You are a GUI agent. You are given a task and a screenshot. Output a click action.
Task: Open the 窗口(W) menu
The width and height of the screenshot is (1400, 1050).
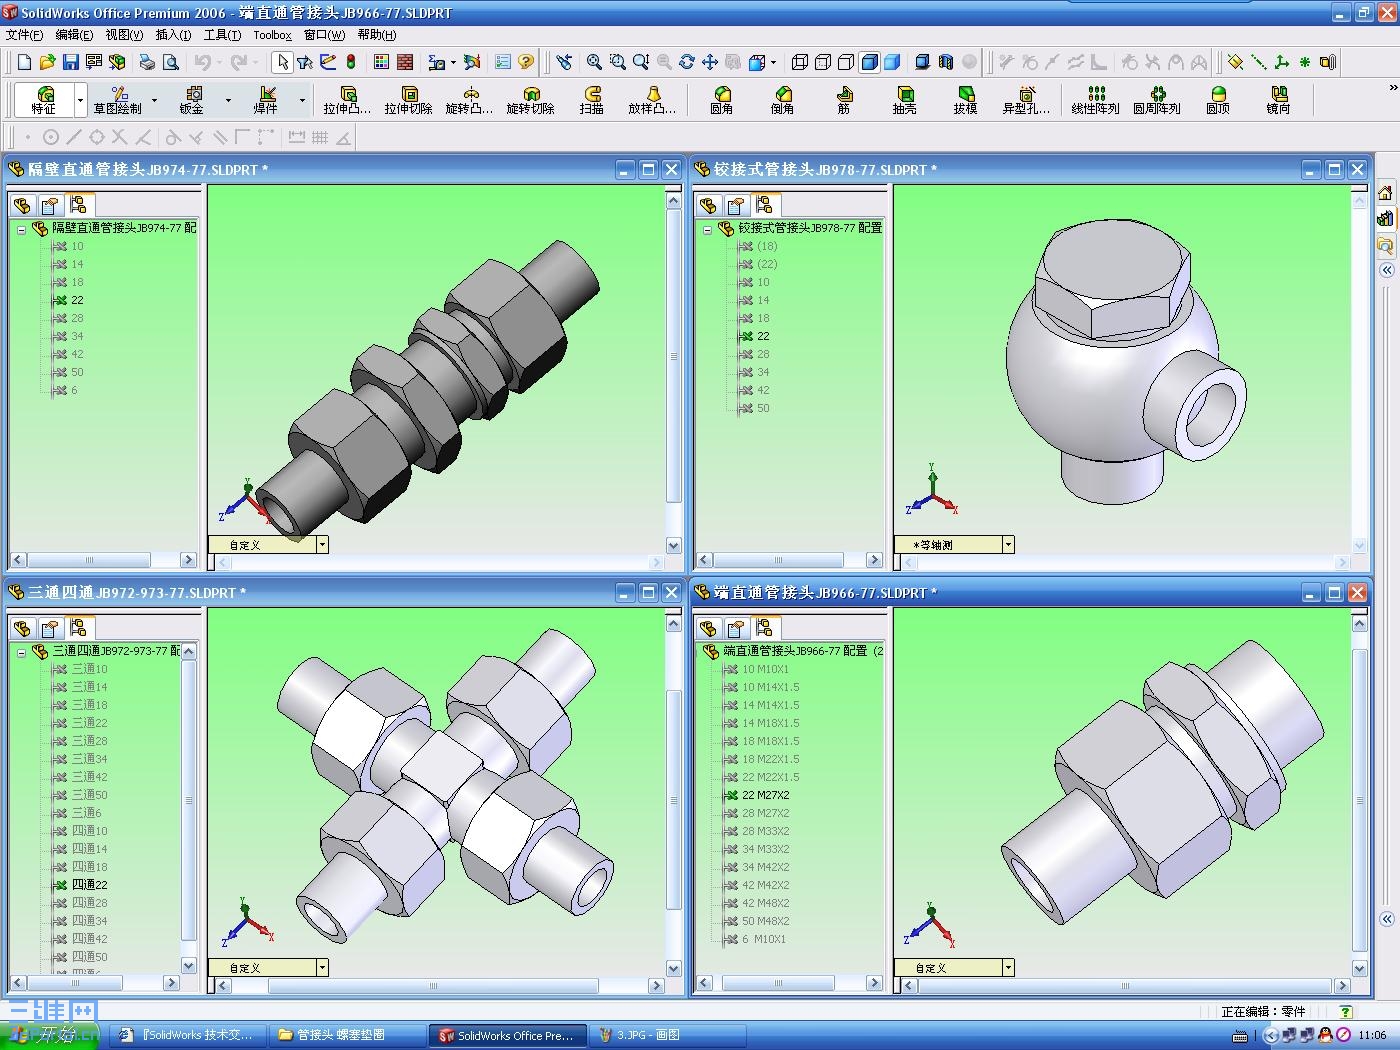(325, 35)
